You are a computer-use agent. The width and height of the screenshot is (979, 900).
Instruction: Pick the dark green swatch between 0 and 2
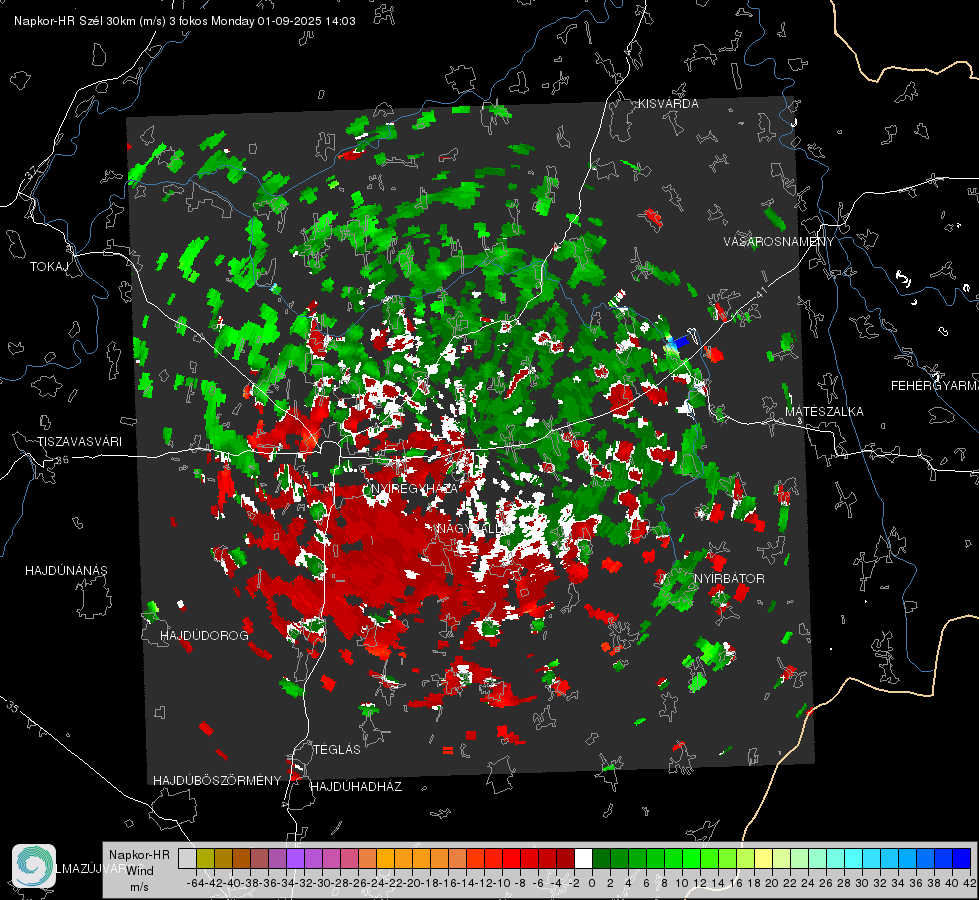tap(601, 858)
